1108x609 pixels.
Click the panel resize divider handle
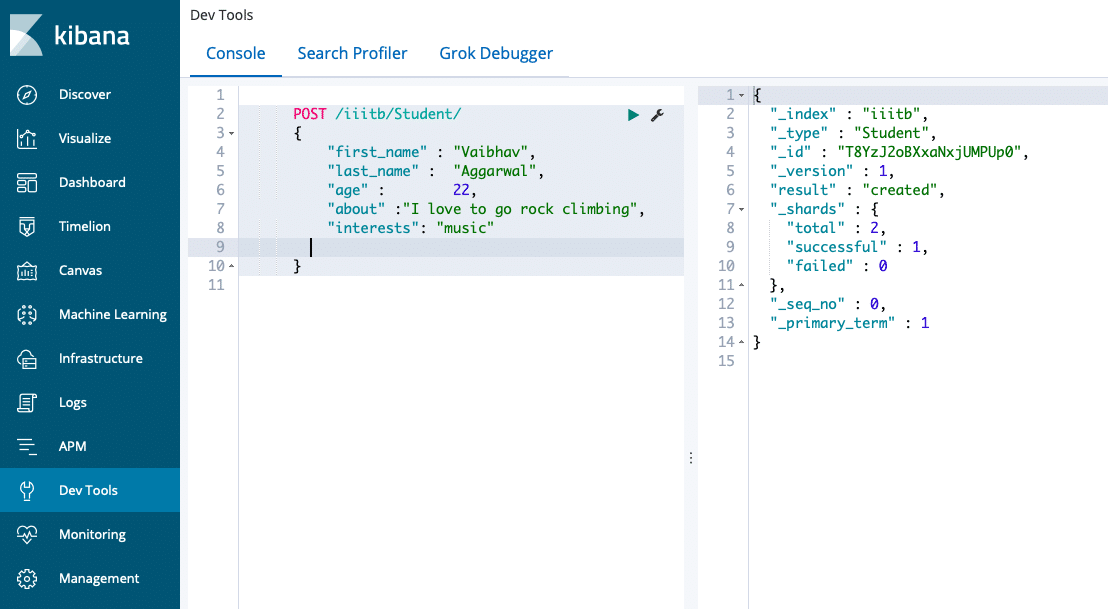[x=690, y=458]
